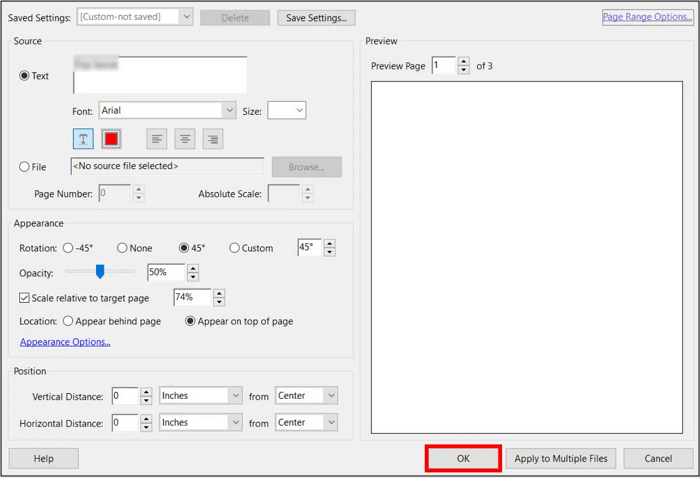Set rotation to None

(122, 248)
